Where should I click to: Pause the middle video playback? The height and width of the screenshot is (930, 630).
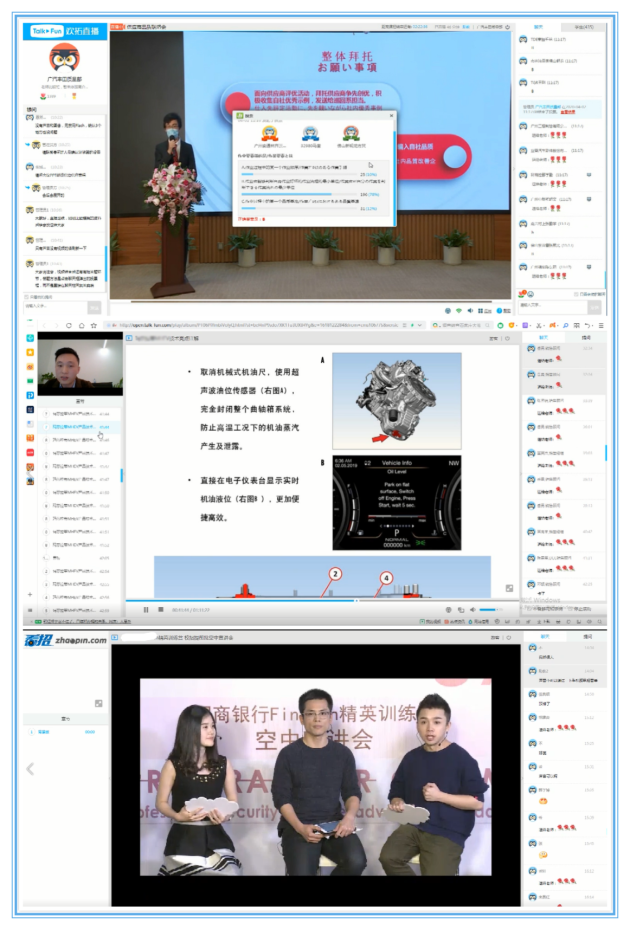tap(146, 609)
